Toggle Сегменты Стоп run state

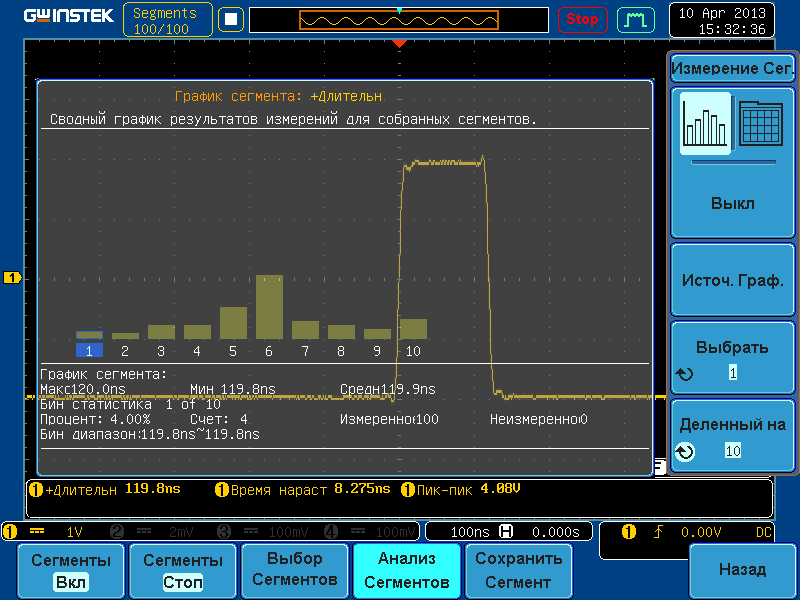coord(182,571)
